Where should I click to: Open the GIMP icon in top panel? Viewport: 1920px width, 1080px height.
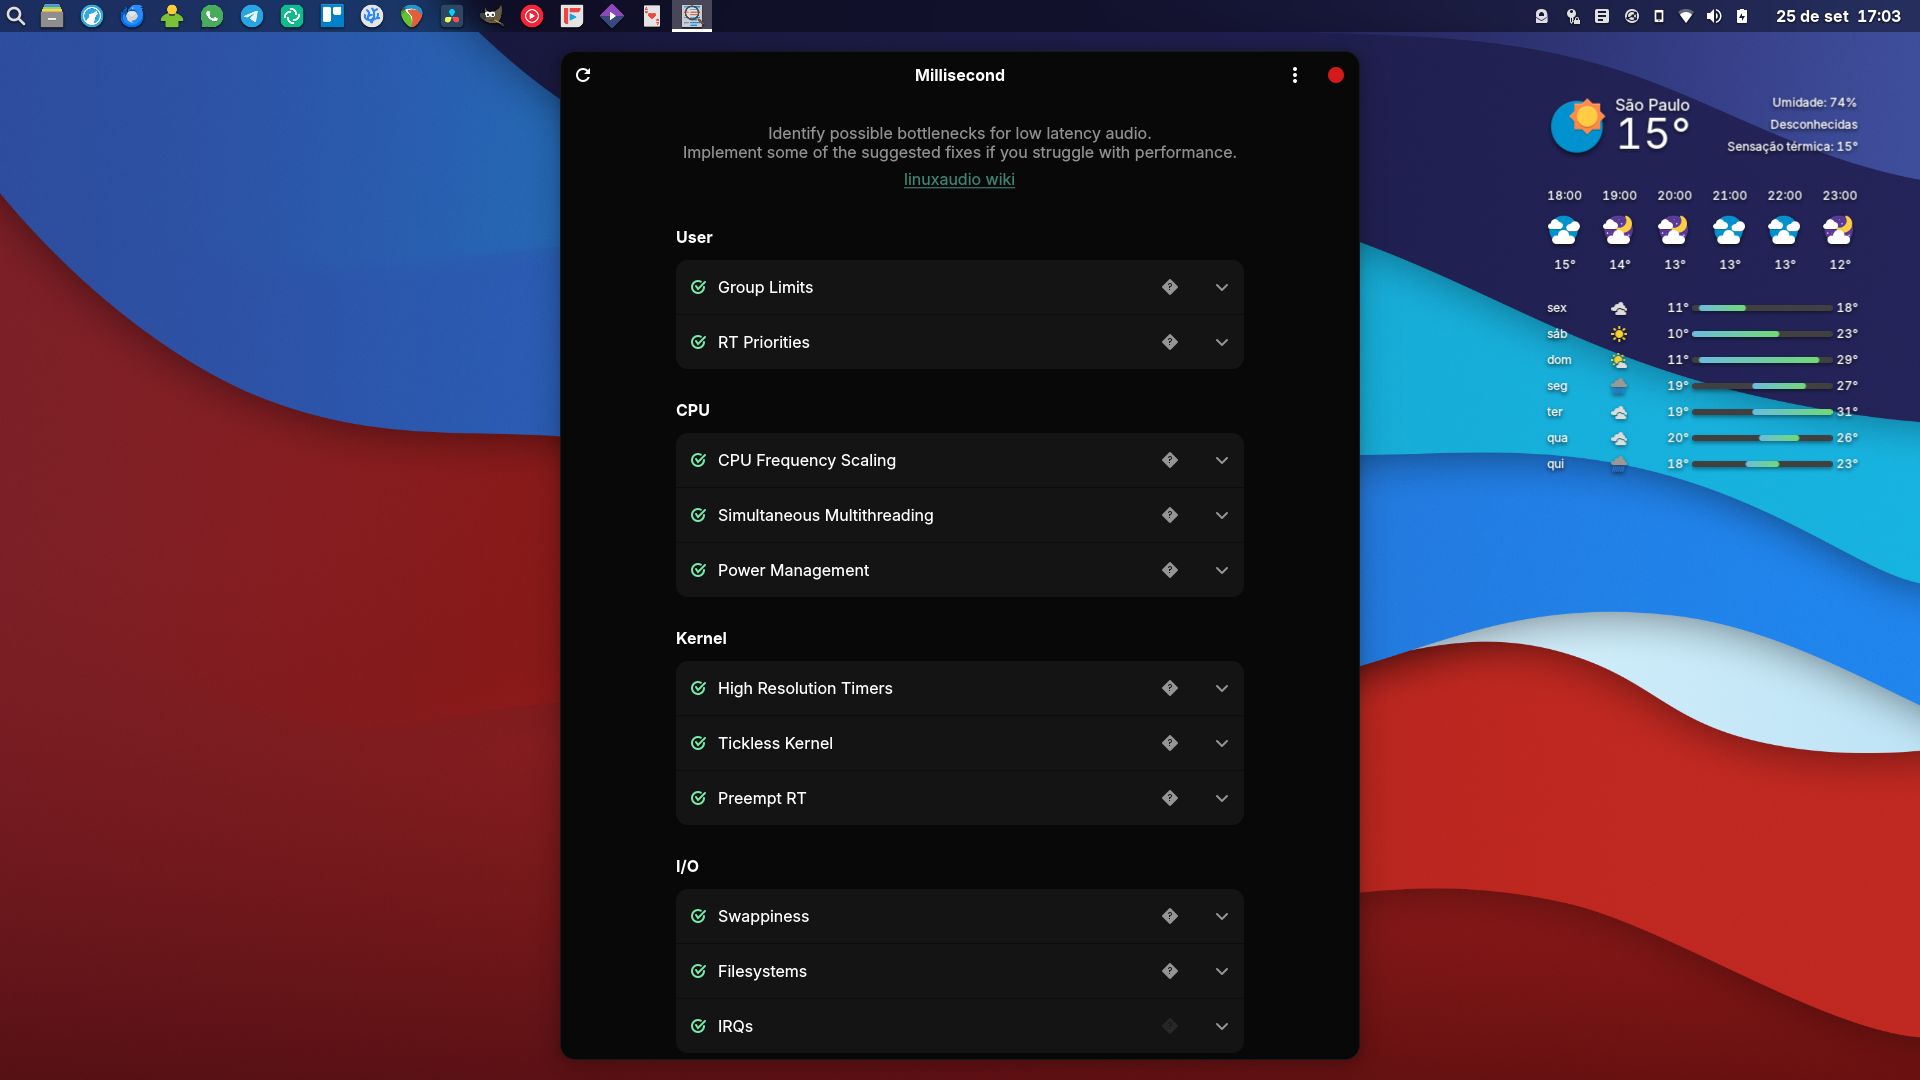[492, 16]
